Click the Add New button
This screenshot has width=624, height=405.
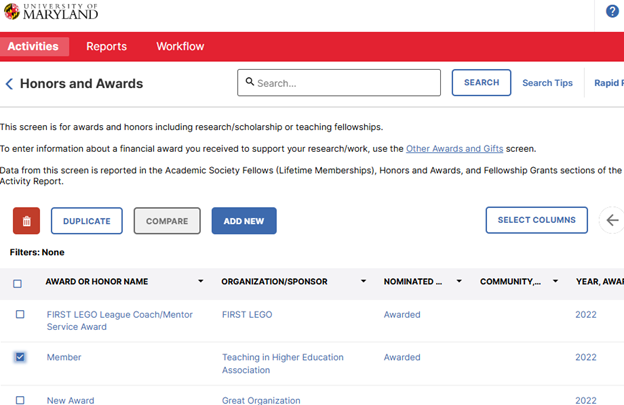coord(244,221)
